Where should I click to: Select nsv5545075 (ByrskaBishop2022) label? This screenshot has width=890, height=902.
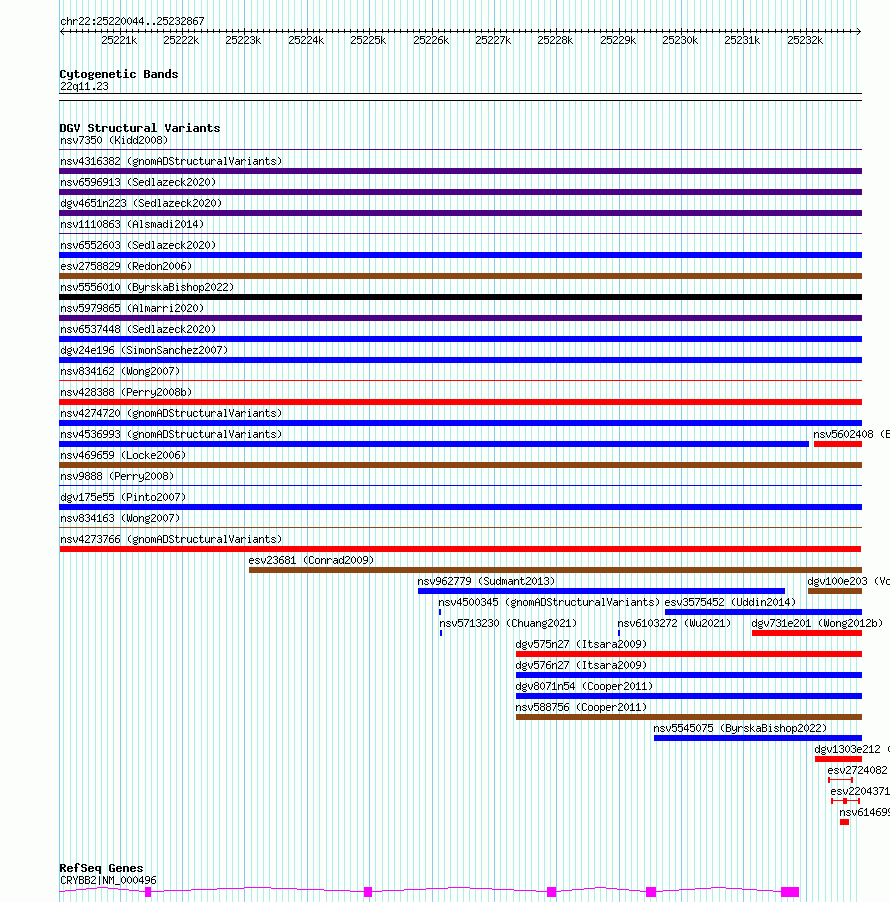pyautogui.click(x=740, y=728)
